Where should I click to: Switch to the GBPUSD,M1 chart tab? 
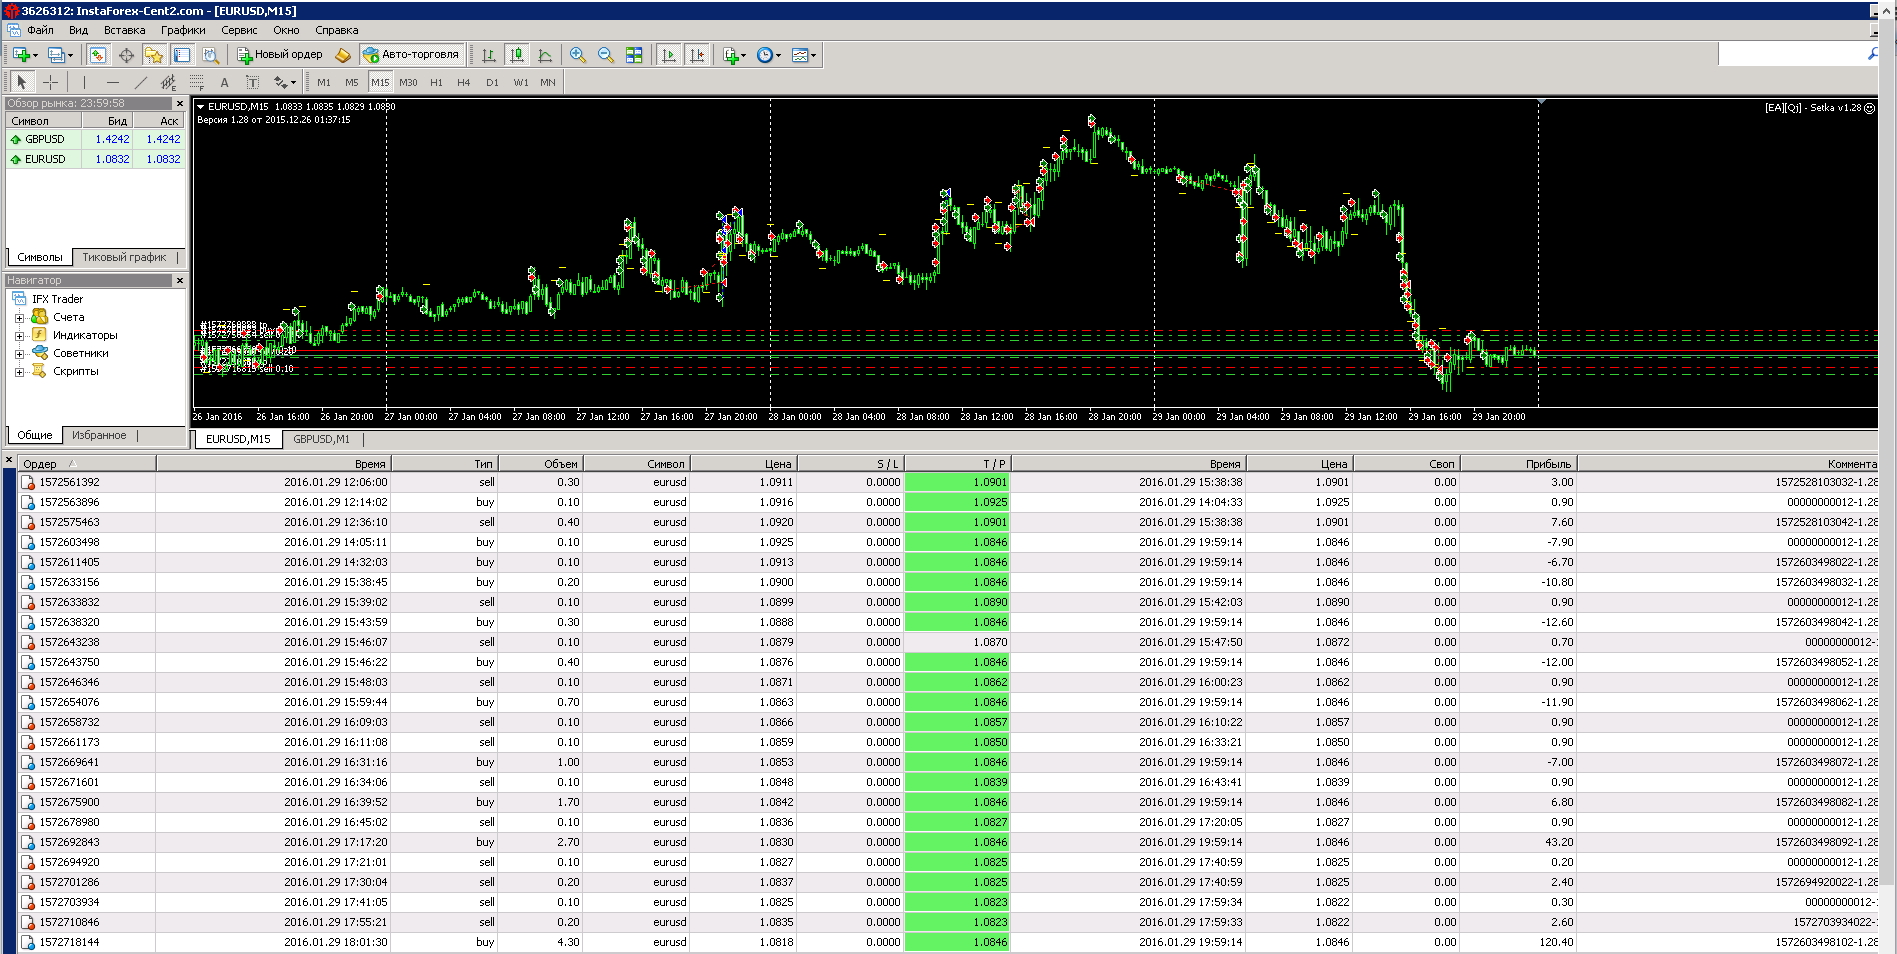(x=321, y=439)
